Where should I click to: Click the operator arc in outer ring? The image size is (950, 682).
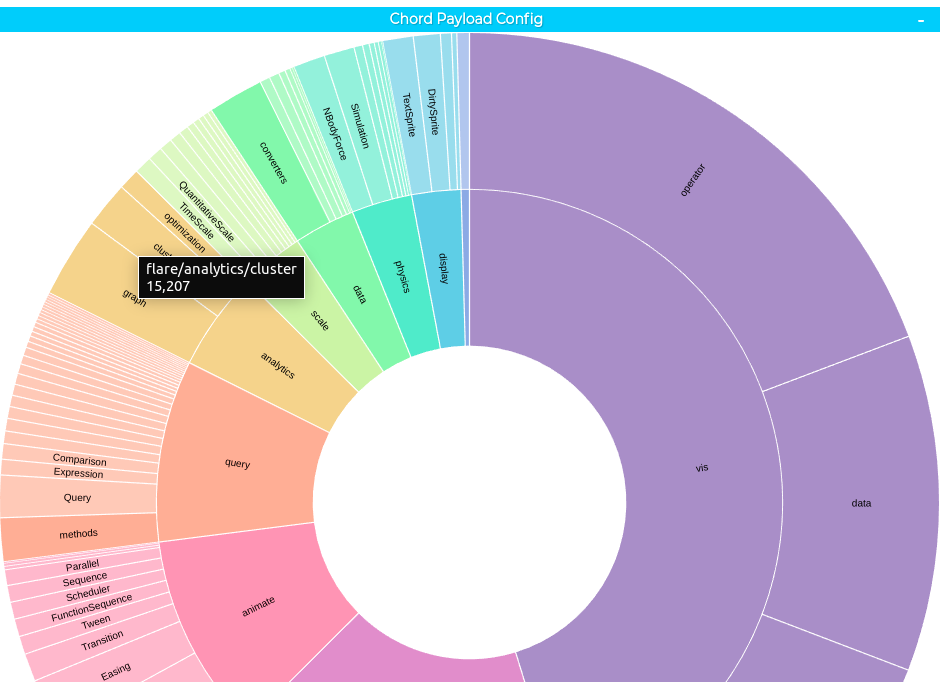click(690, 180)
